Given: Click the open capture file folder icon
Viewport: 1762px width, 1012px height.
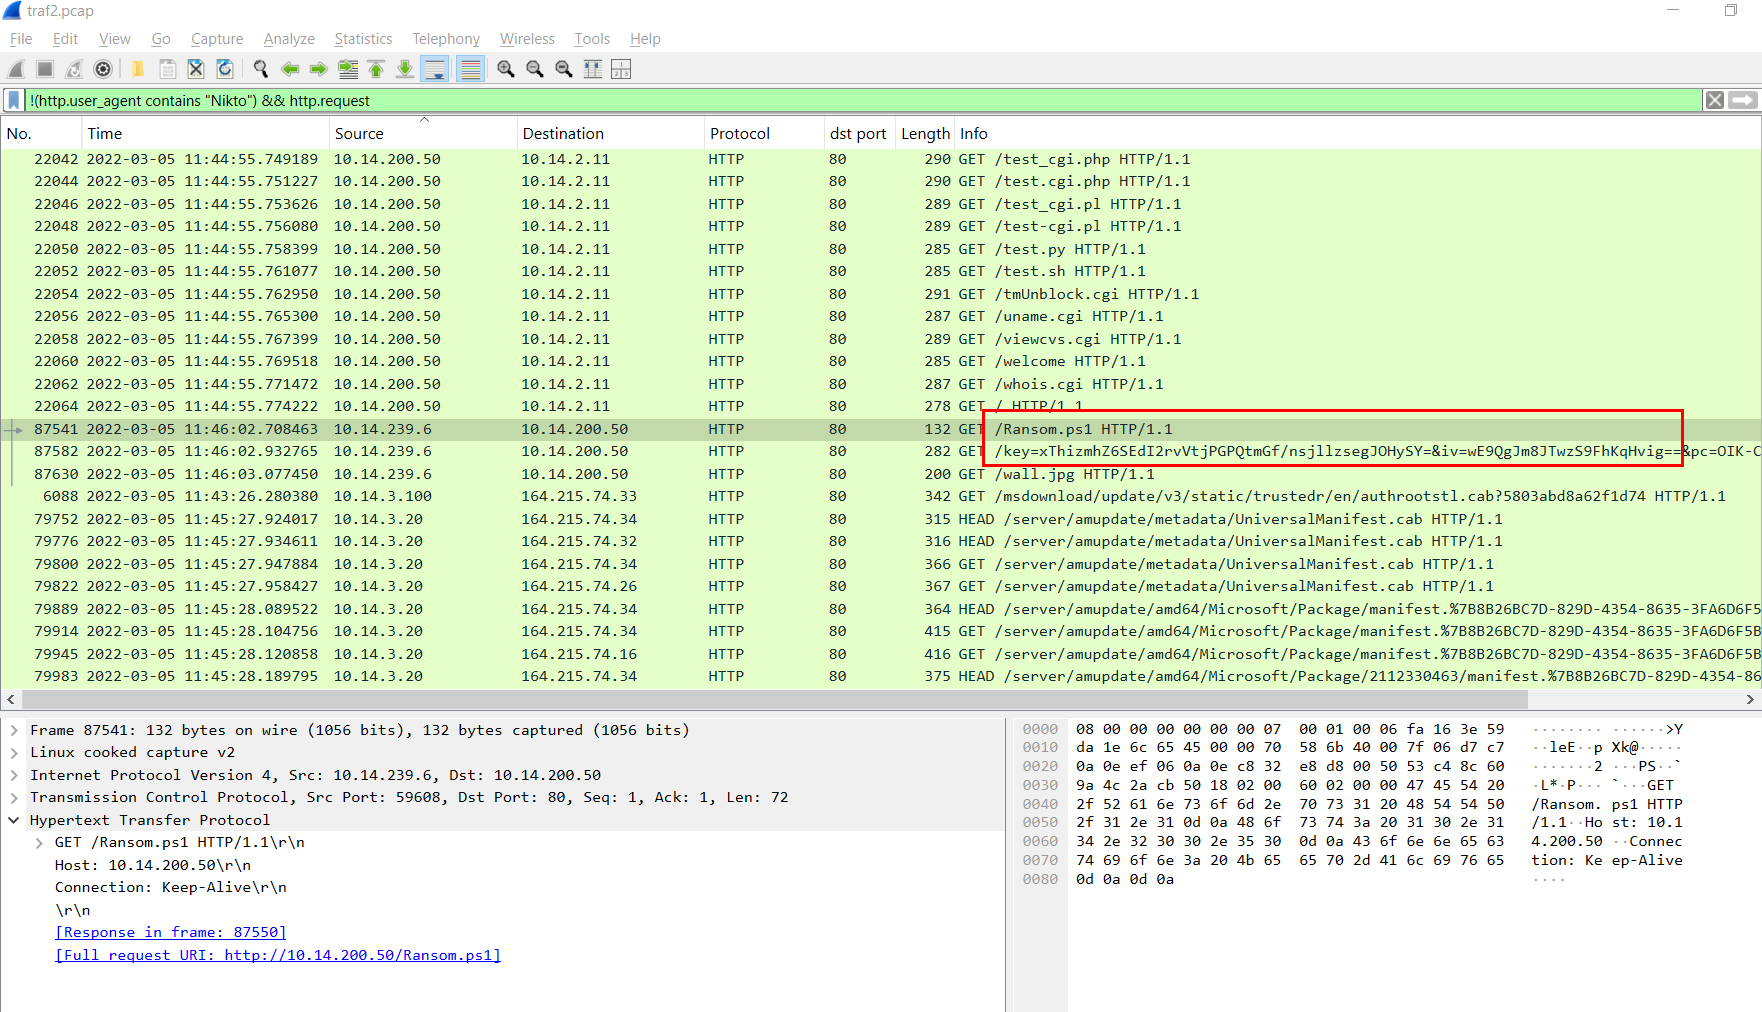Looking at the screenshot, I should click(x=138, y=69).
